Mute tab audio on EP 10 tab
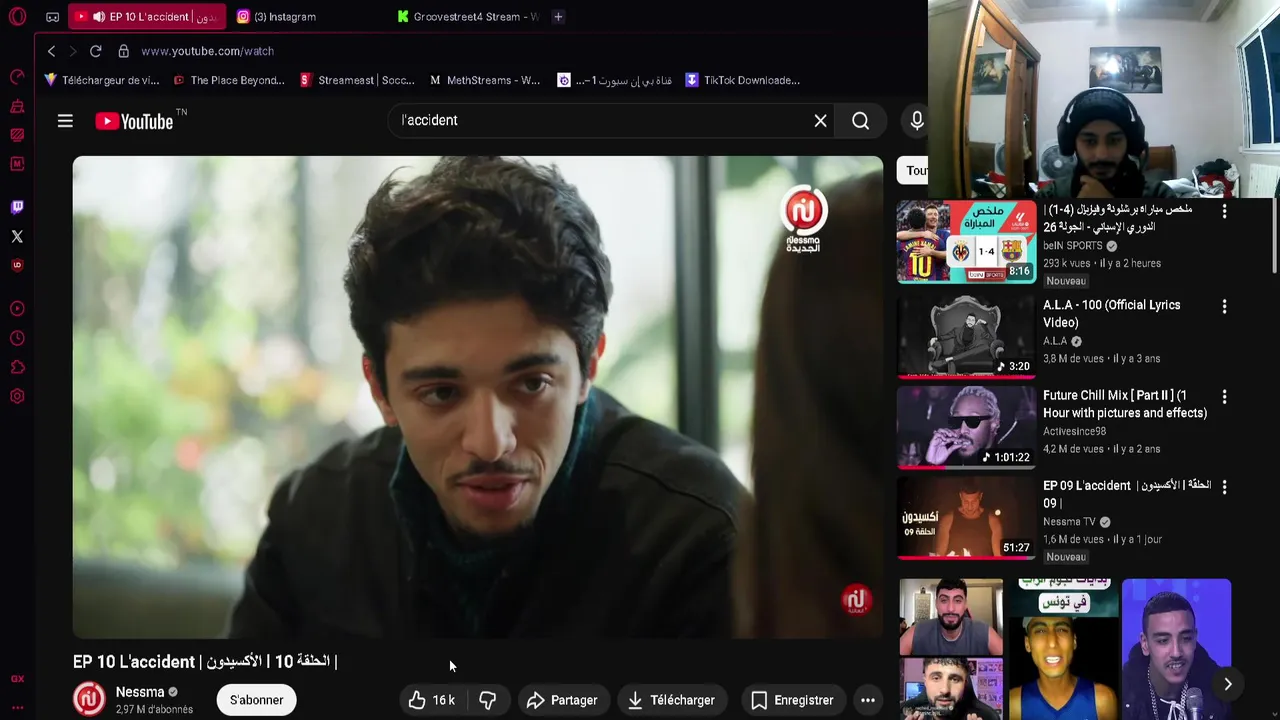This screenshot has height=720, width=1280. [x=98, y=17]
